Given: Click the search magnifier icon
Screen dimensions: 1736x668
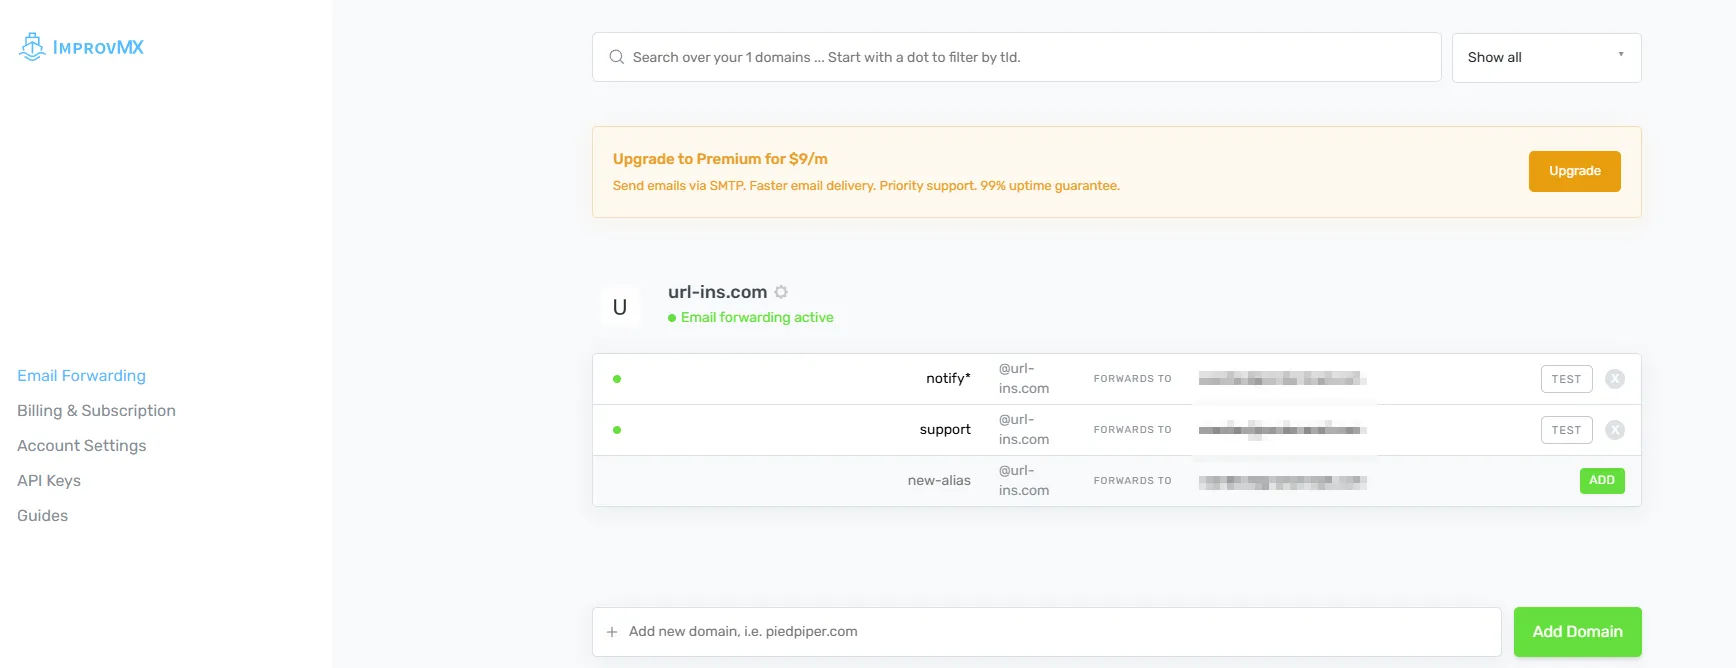Looking at the screenshot, I should tap(617, 57).
